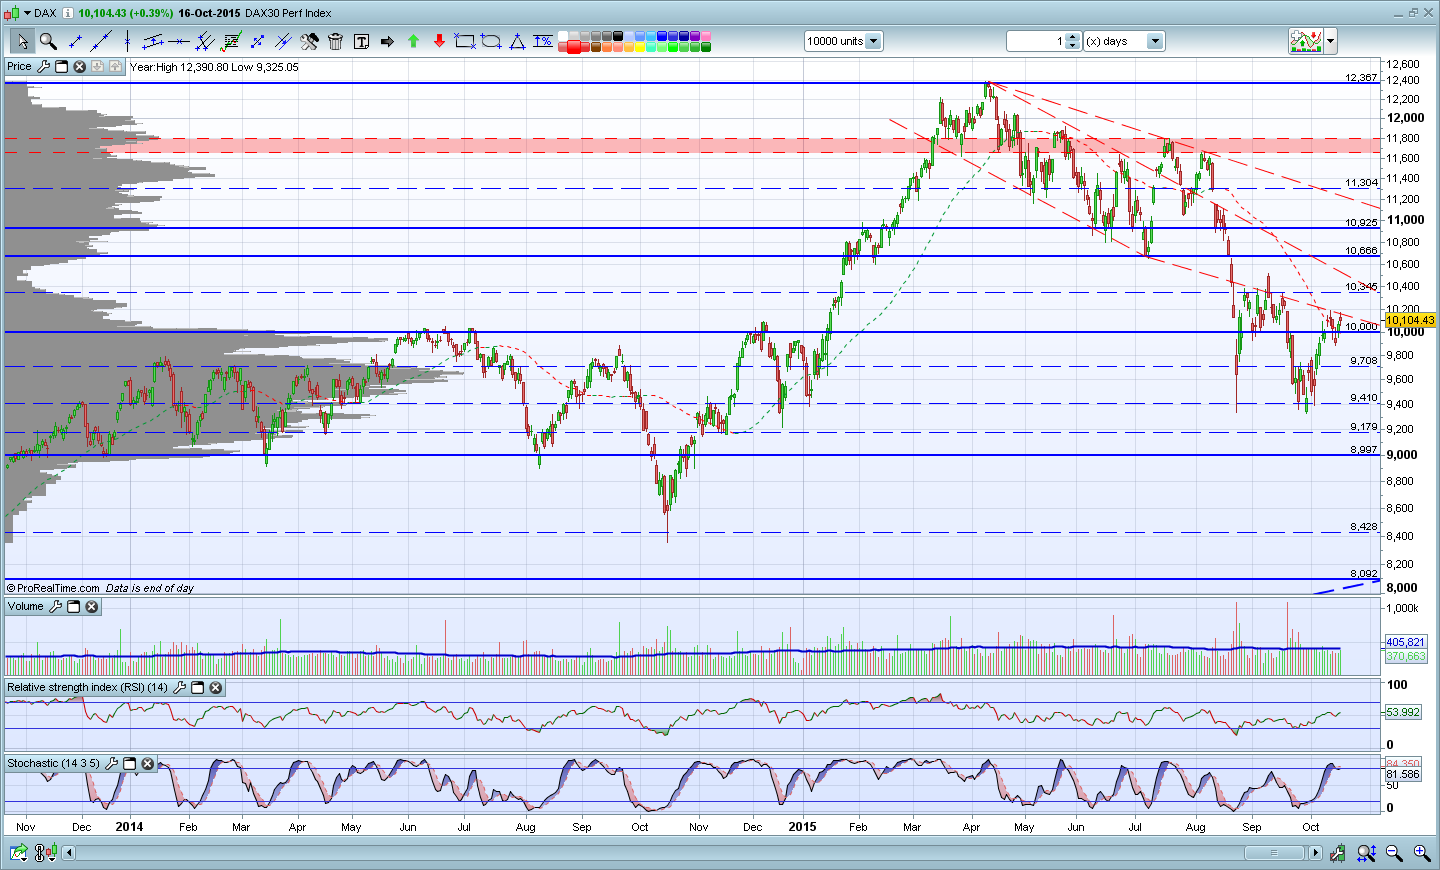Screen dimensions: 1440x870
Task: Open Price panel wrench settings
Action: coord(43,67)
